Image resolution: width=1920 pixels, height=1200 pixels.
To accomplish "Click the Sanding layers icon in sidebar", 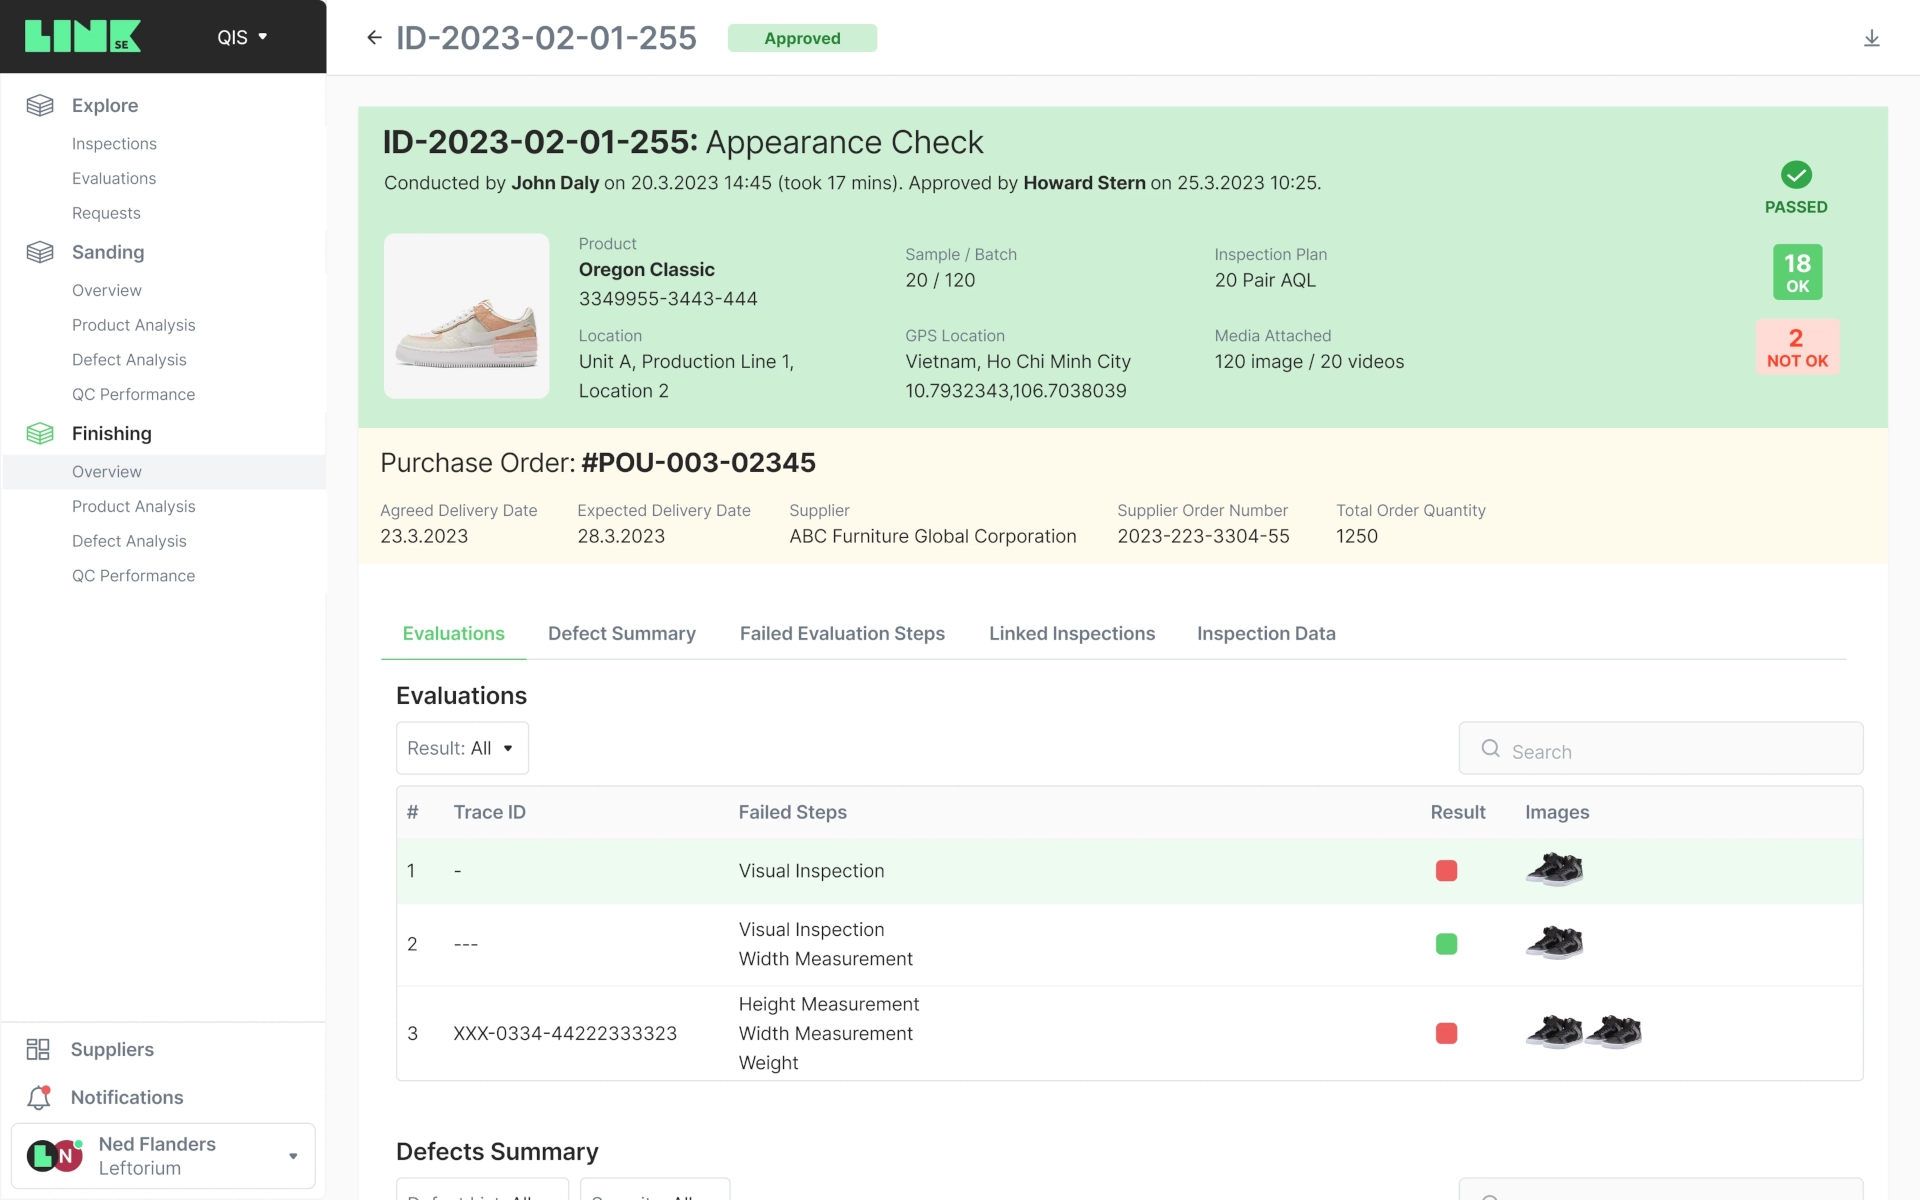I will (40, 252).
